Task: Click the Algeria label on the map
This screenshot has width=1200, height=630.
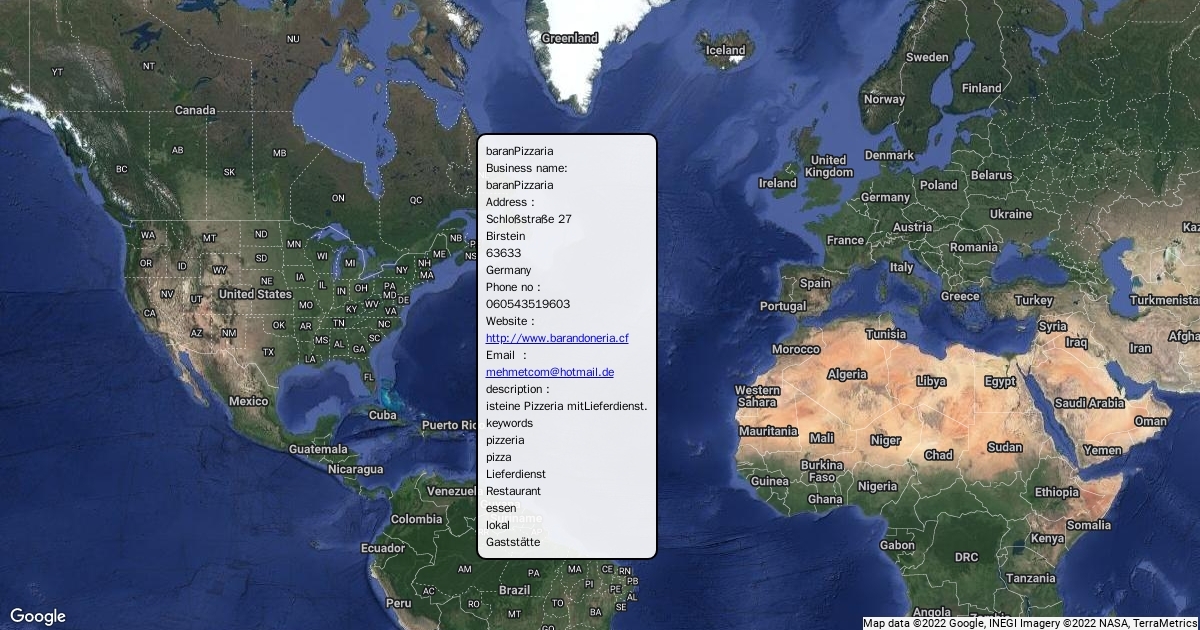Action: [847, 374]
